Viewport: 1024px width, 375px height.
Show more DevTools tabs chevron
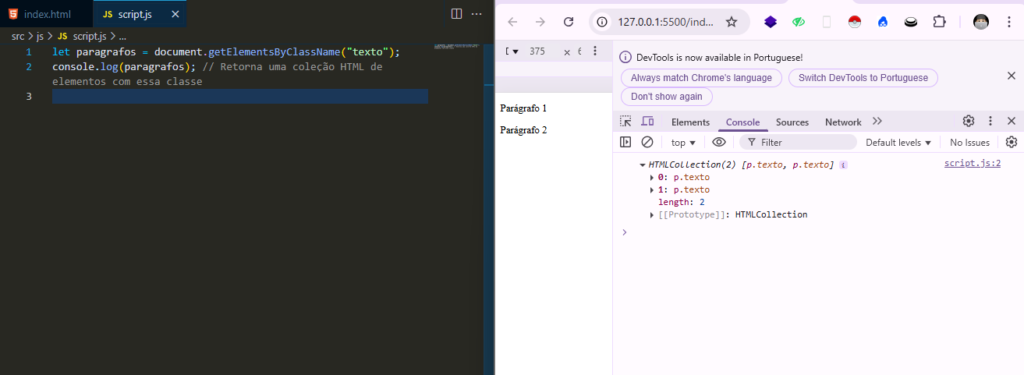pos(877,122)
